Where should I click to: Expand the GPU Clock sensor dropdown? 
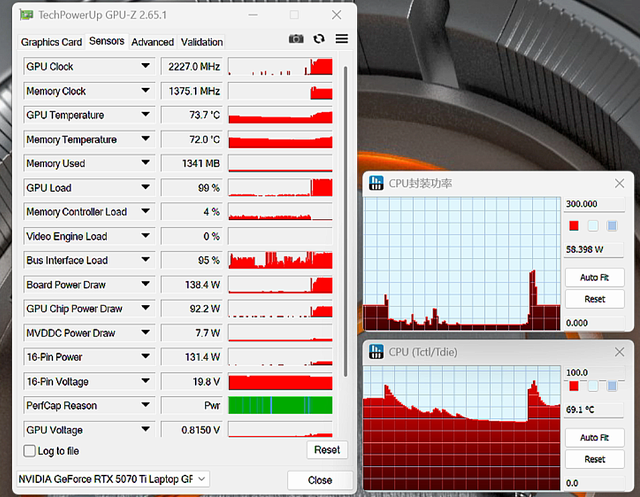[145, 67]
